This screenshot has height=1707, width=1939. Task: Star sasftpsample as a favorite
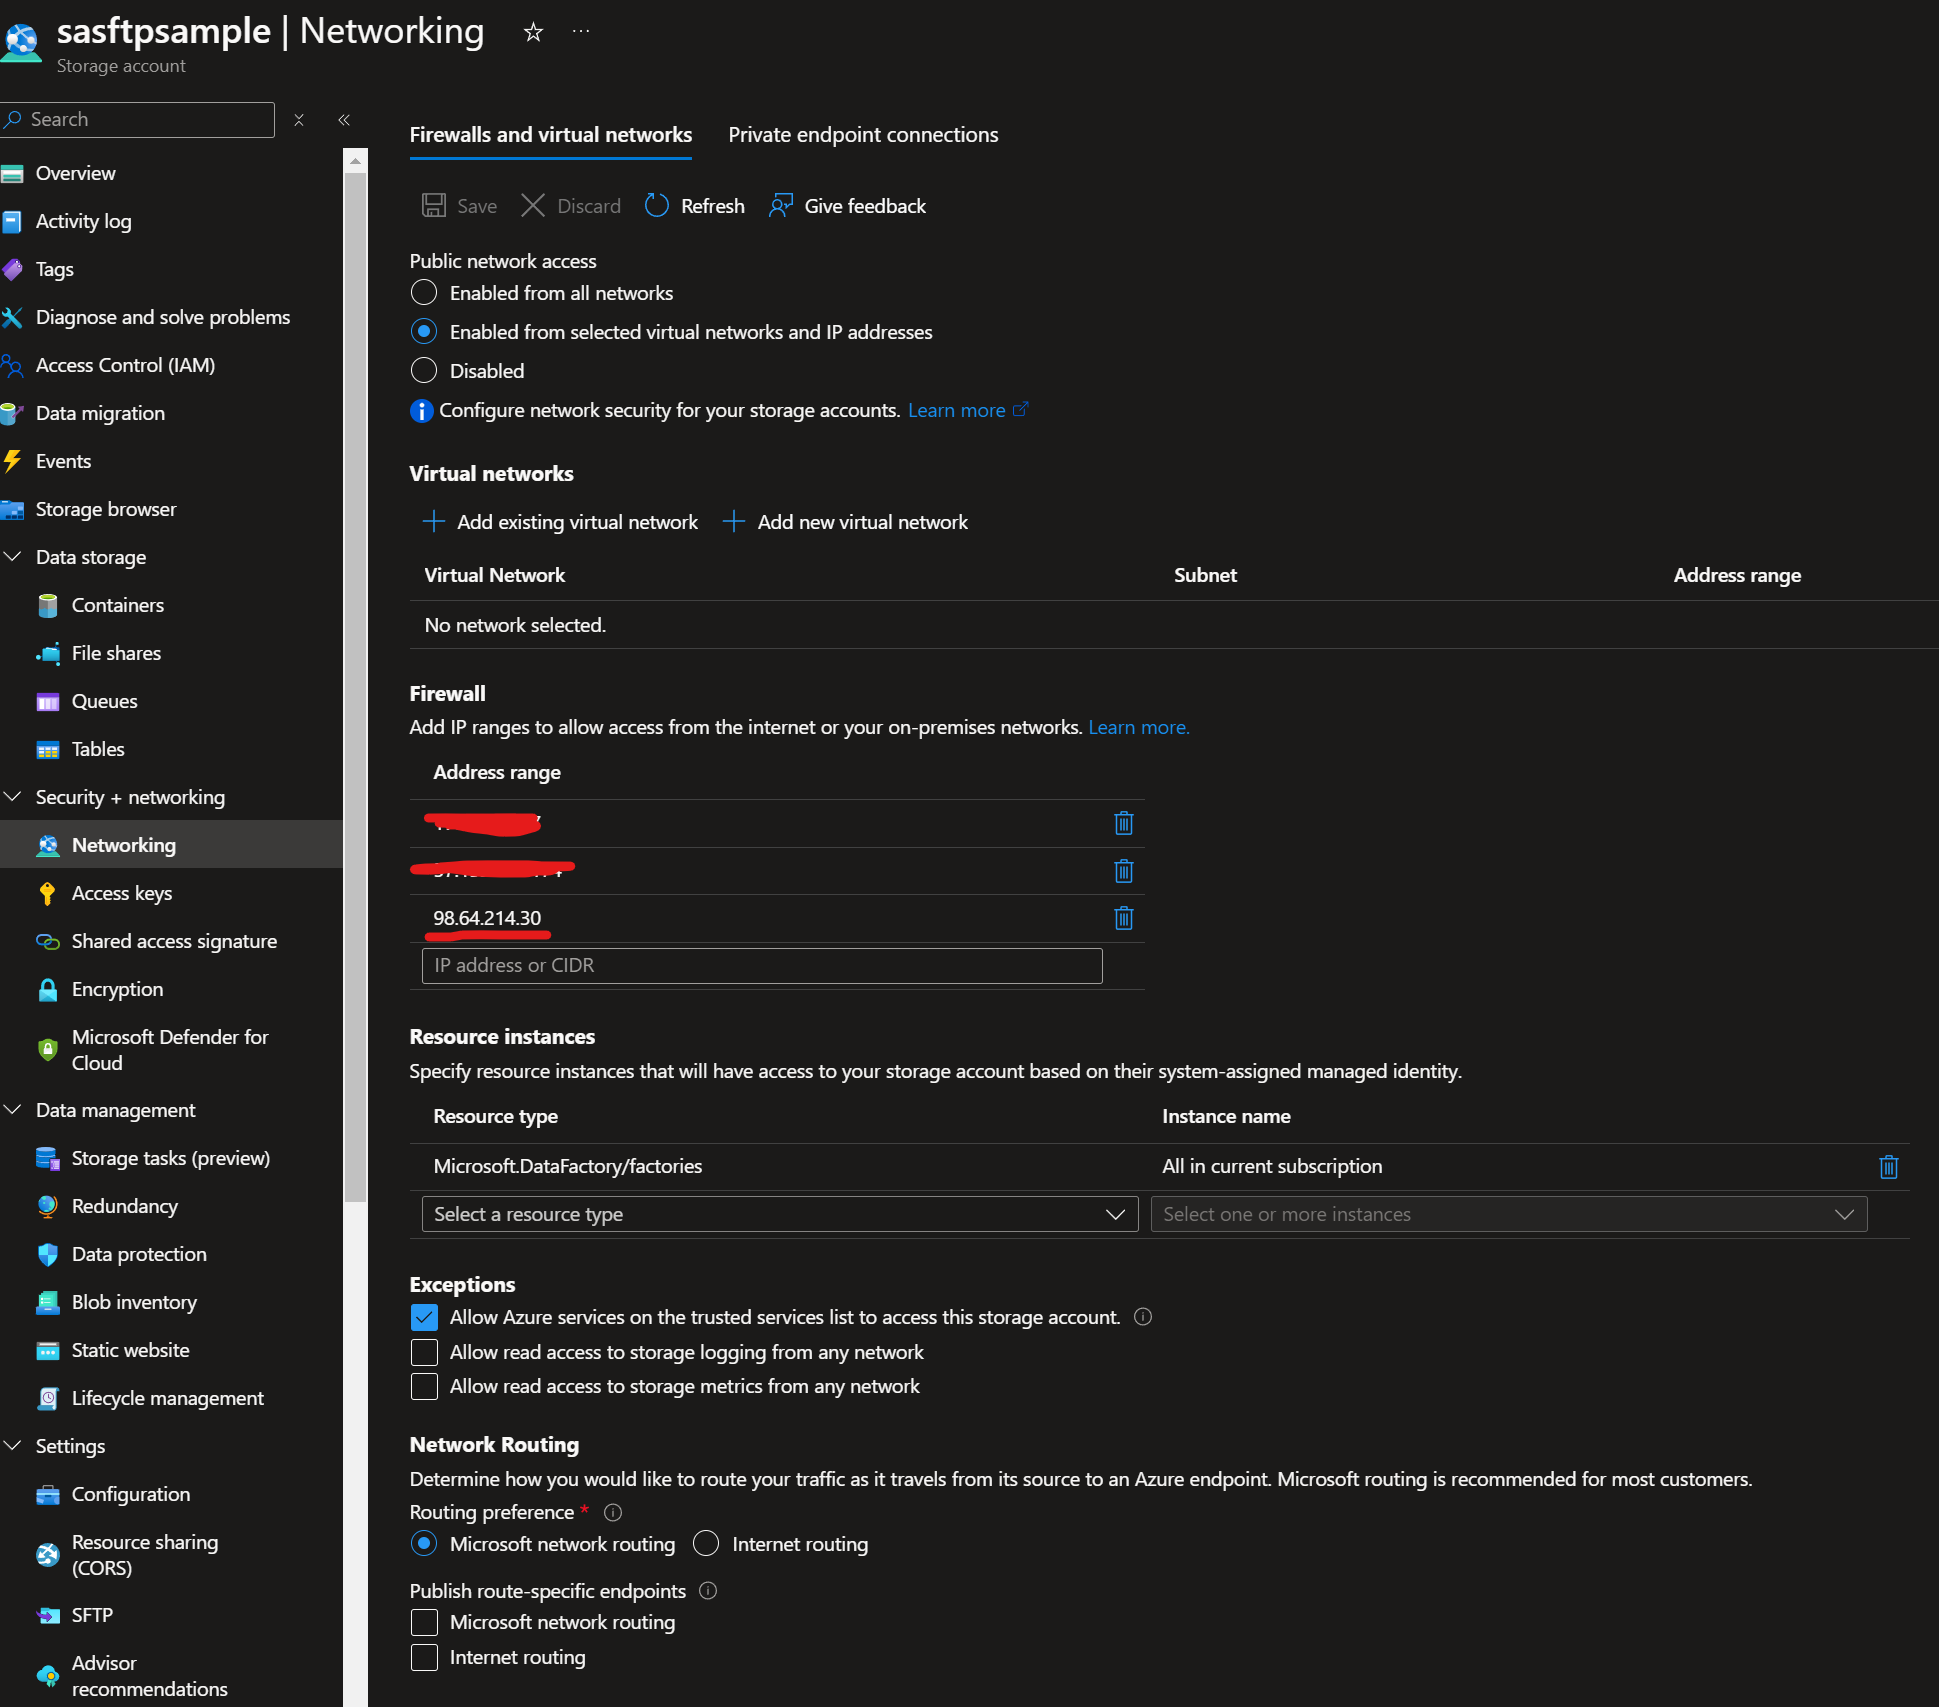point(533,31)
